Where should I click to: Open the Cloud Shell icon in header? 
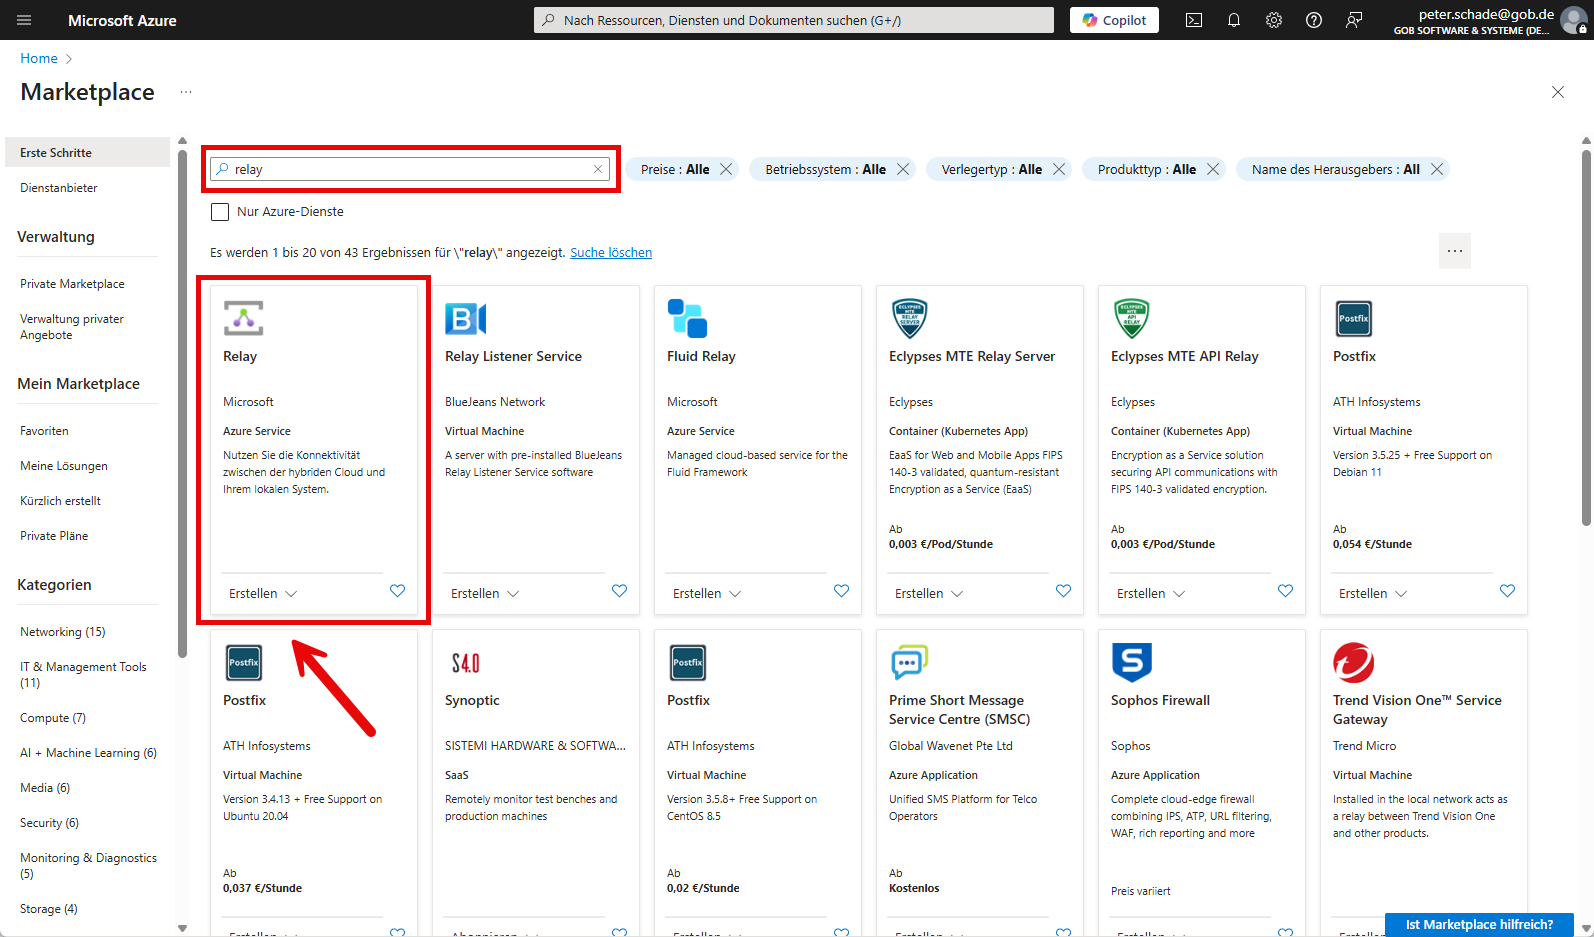point(1194,20)
